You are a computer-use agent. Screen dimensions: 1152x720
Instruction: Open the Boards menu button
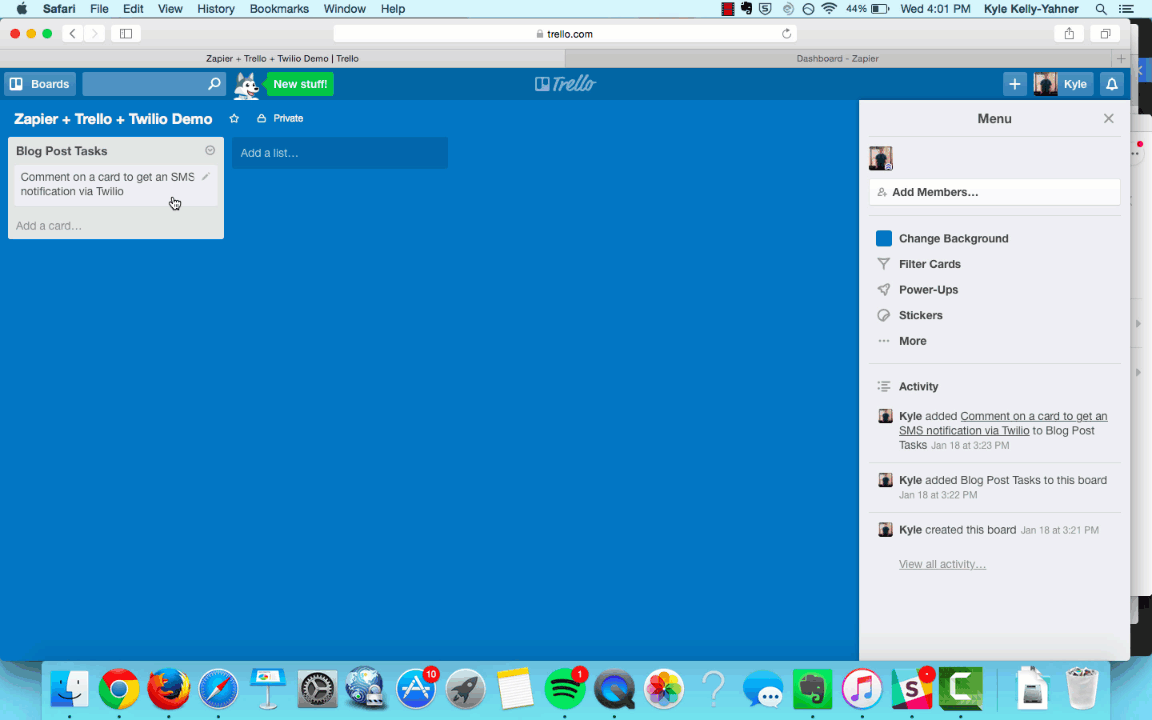[40, 84]
